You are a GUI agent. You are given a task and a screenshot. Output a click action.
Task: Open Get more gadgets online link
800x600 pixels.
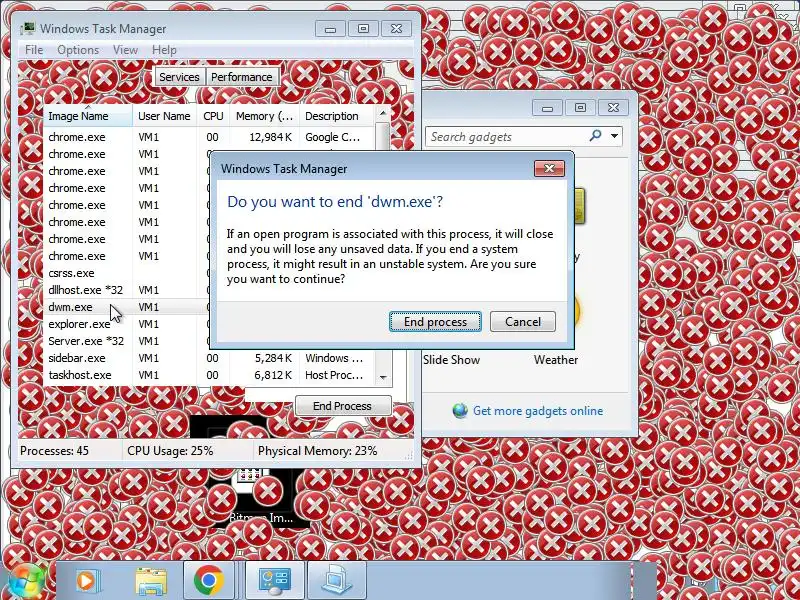(538, 411)
